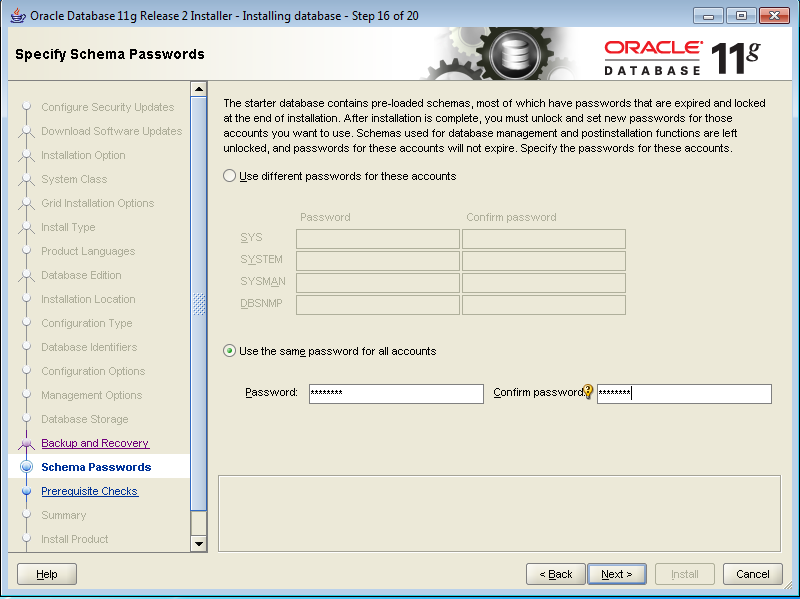Click the Download Software Updates step
This screenshot has width=800, height=599.
coord(112,131)
